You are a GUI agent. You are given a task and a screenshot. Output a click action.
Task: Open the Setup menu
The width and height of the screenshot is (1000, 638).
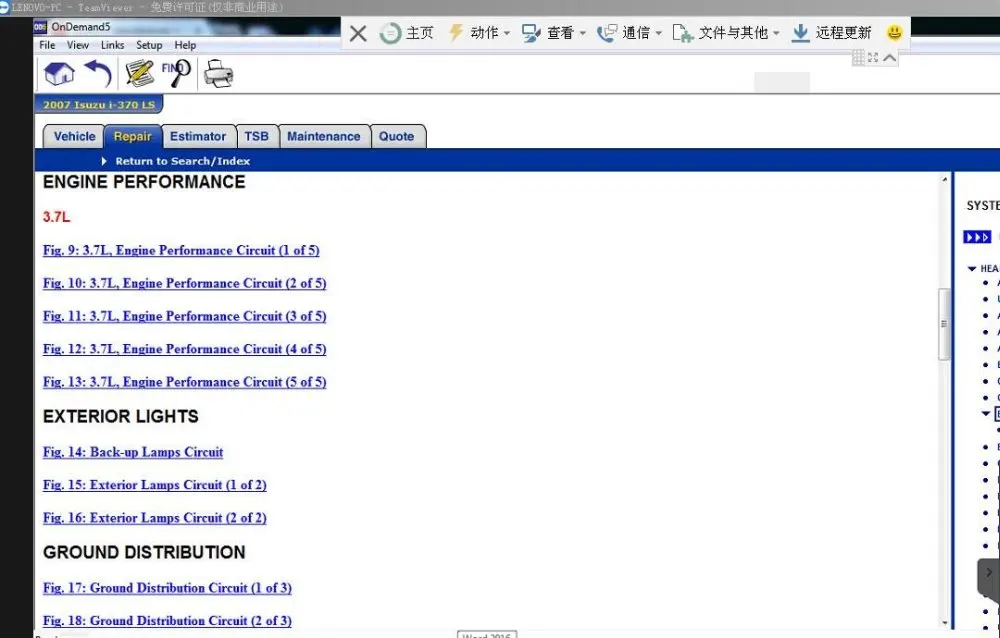pos(149,45)
